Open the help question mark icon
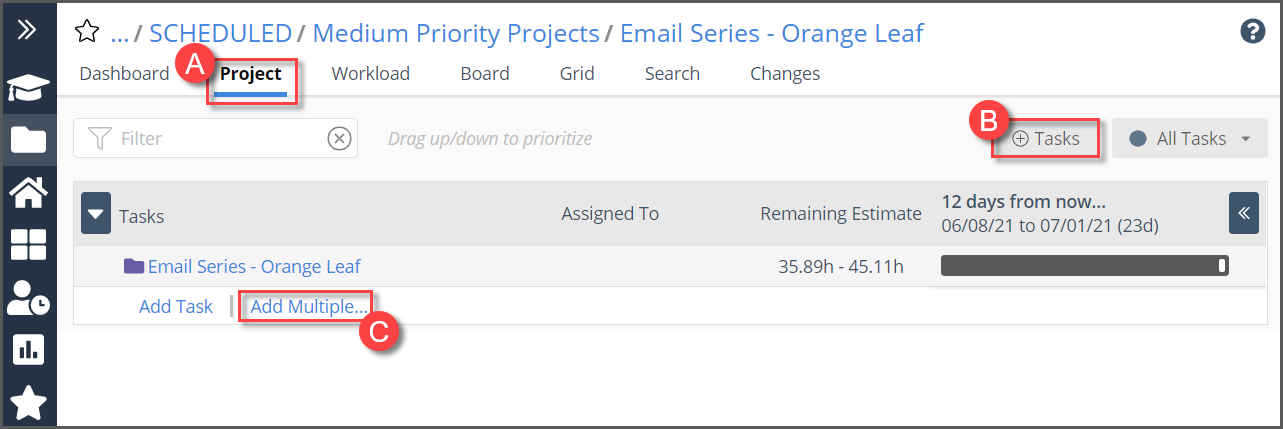Image resolution: width=1283 pixels, height=429 pixels. [1253, 31]
